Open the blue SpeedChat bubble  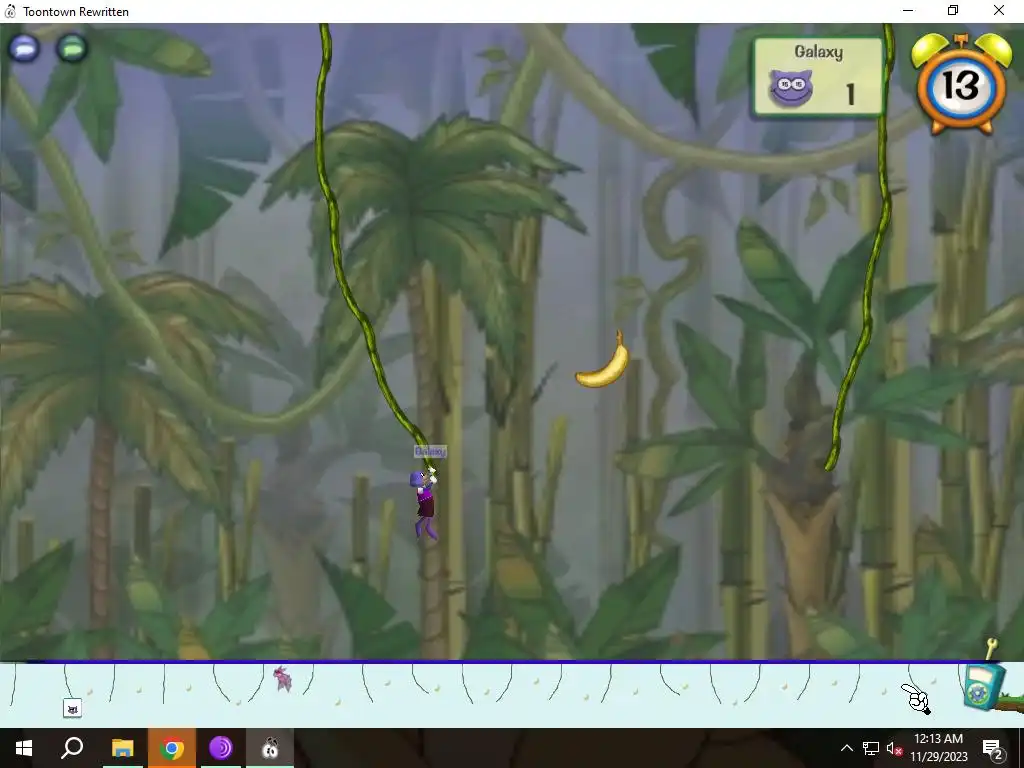[x=24, y=48]
